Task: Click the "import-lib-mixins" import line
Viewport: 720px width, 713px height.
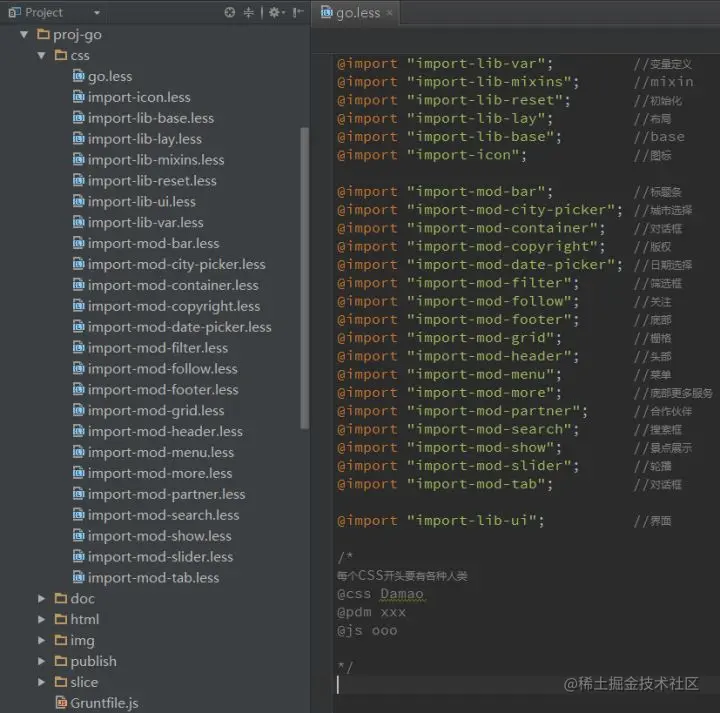Action: tap(458, 82)
